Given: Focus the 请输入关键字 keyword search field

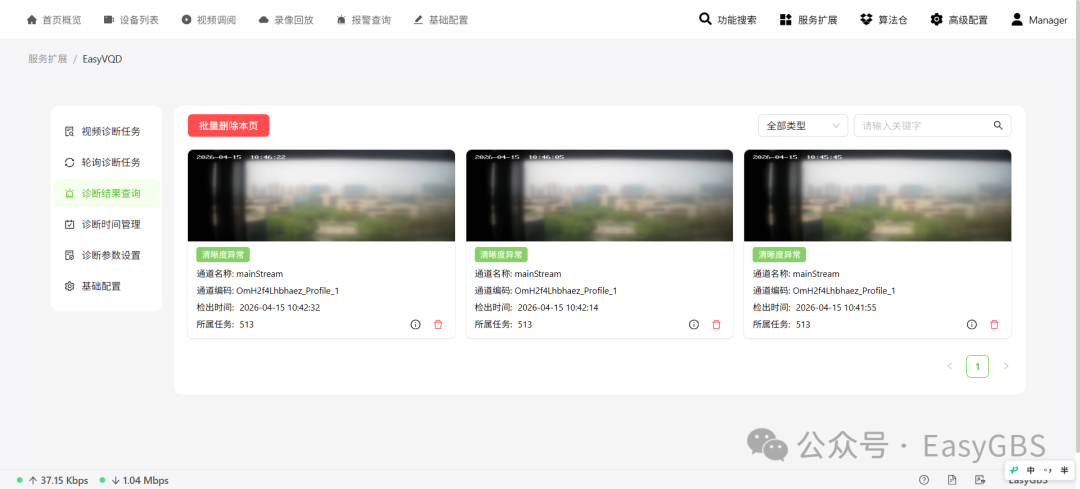Looking at the screenshot, I should [x=933, y=125].
